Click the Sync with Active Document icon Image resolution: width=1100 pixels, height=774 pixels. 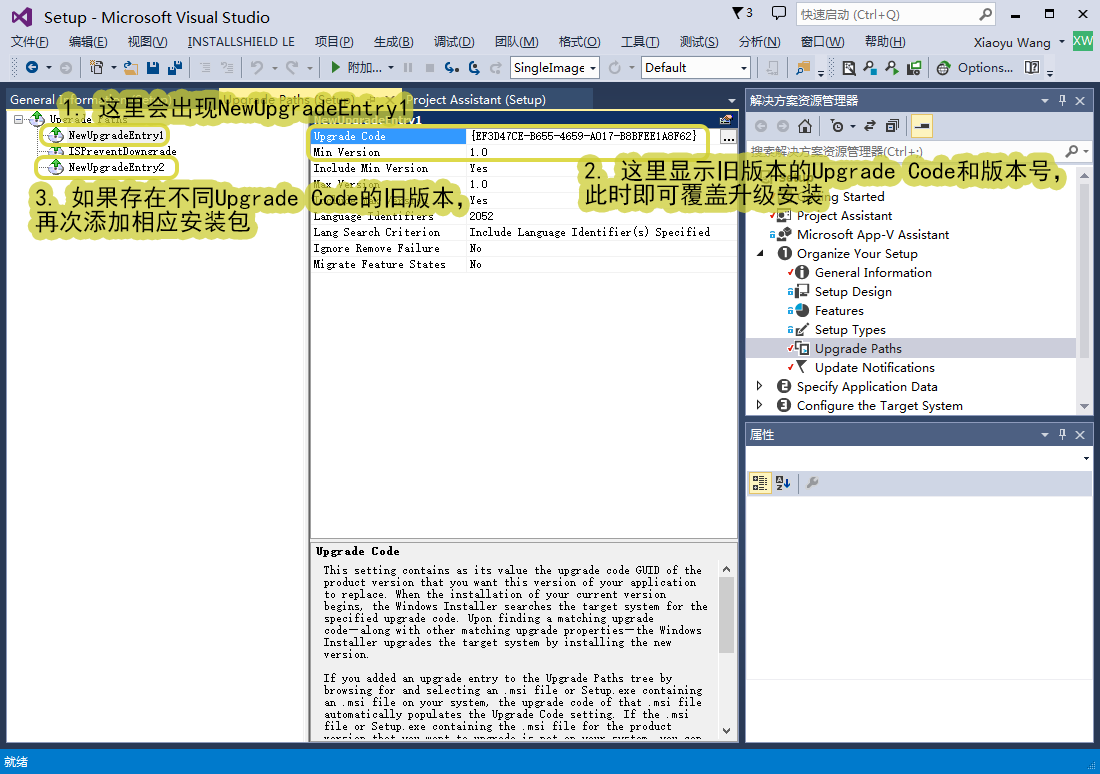click(x=870, y=126)
